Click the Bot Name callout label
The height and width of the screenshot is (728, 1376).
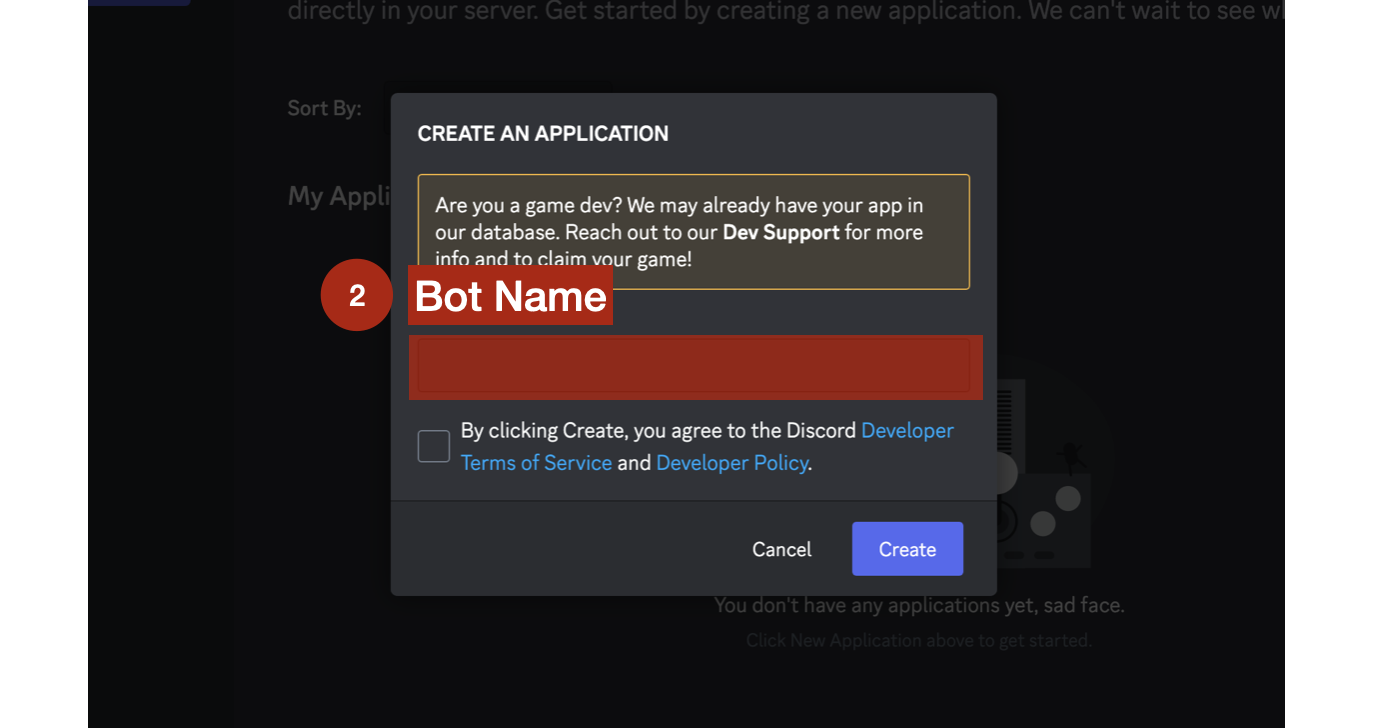(510, 295)
